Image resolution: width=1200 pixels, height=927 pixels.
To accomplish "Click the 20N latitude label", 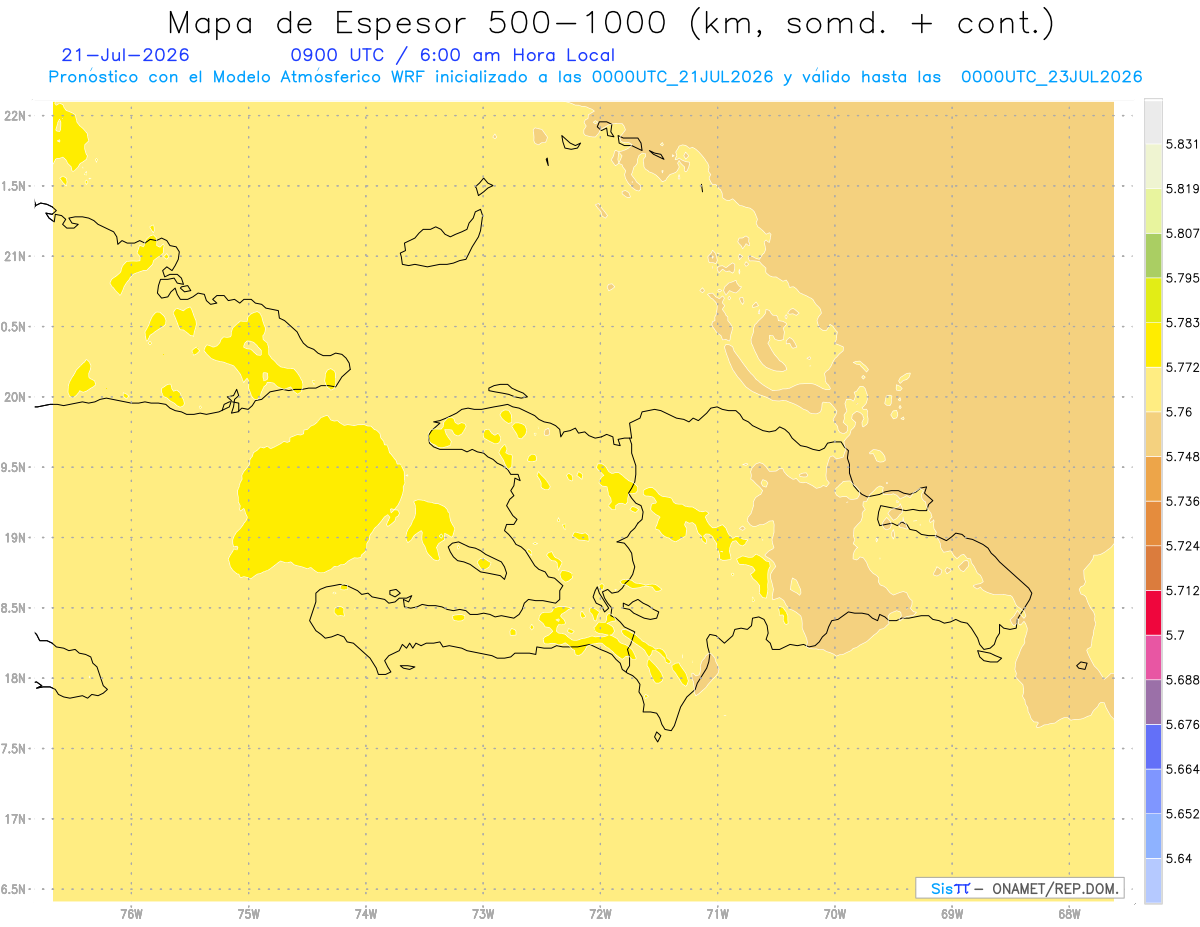I will tap(15, 397).
